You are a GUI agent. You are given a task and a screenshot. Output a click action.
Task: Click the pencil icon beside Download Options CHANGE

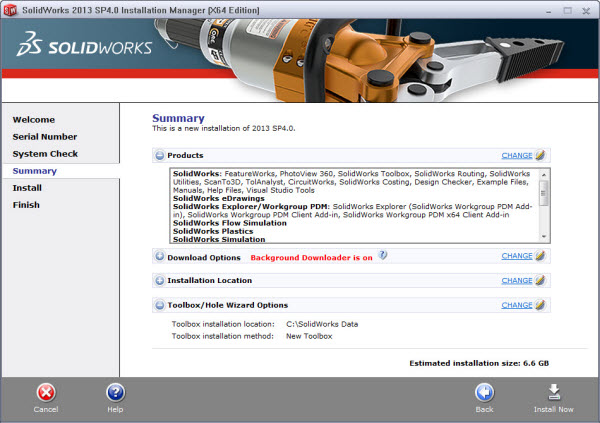(x=540, y=256)
